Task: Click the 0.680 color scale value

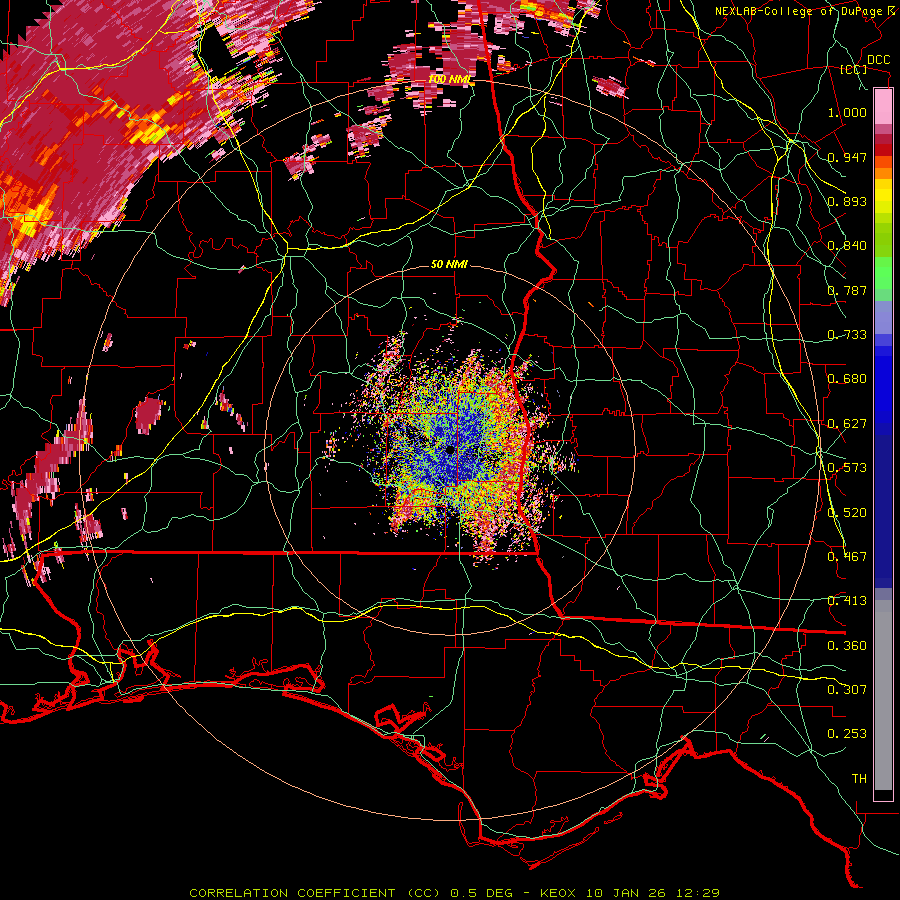Action: [x=847, y=379]
